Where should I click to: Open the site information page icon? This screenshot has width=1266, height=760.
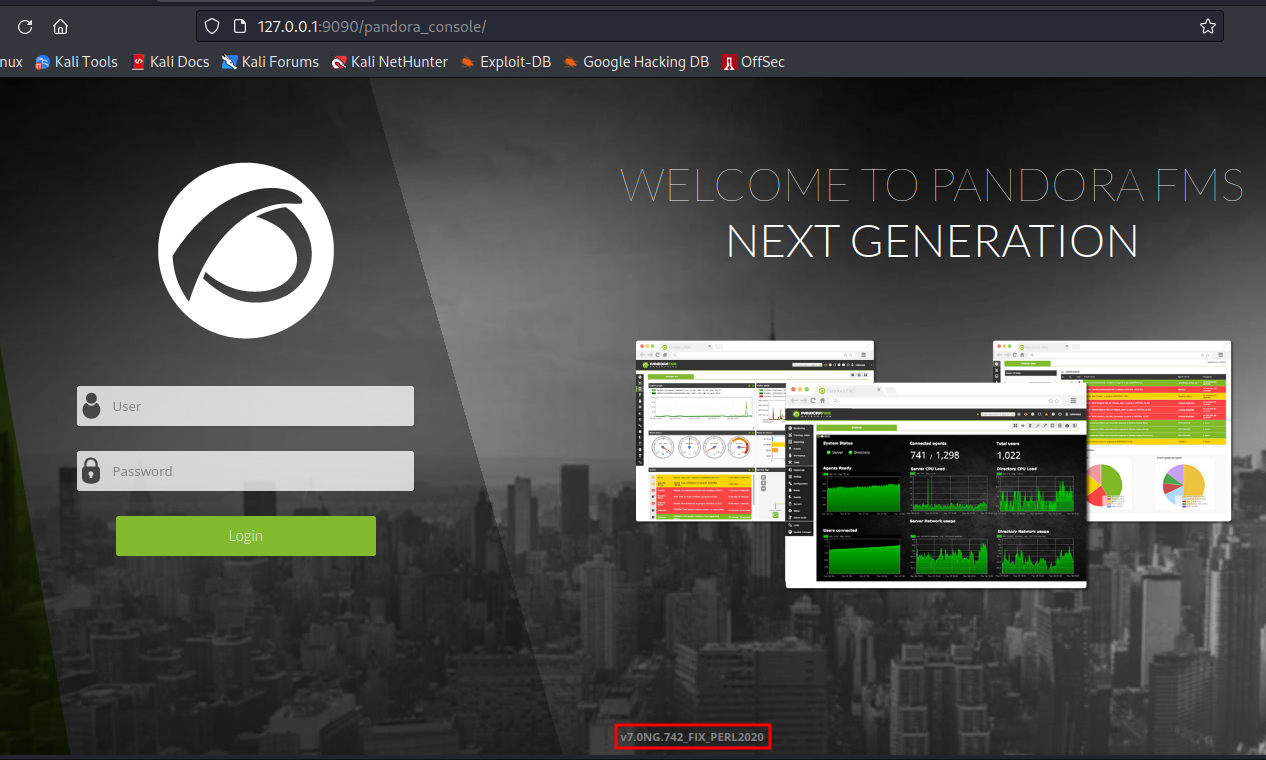tap(239, 26)
